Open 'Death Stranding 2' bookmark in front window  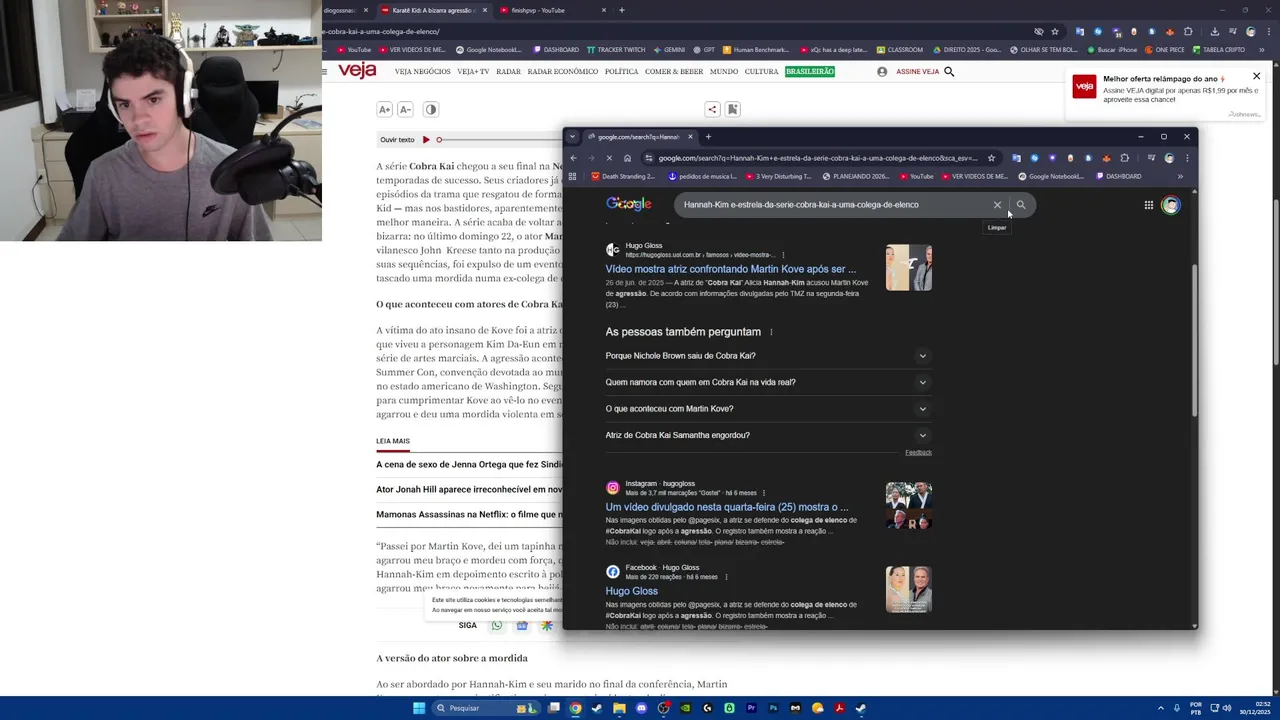(x=622, y=176)
